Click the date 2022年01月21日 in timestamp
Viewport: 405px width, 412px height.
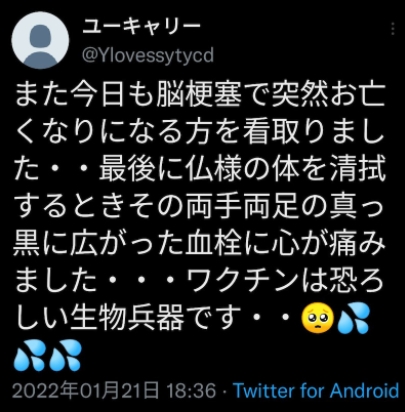85,390
